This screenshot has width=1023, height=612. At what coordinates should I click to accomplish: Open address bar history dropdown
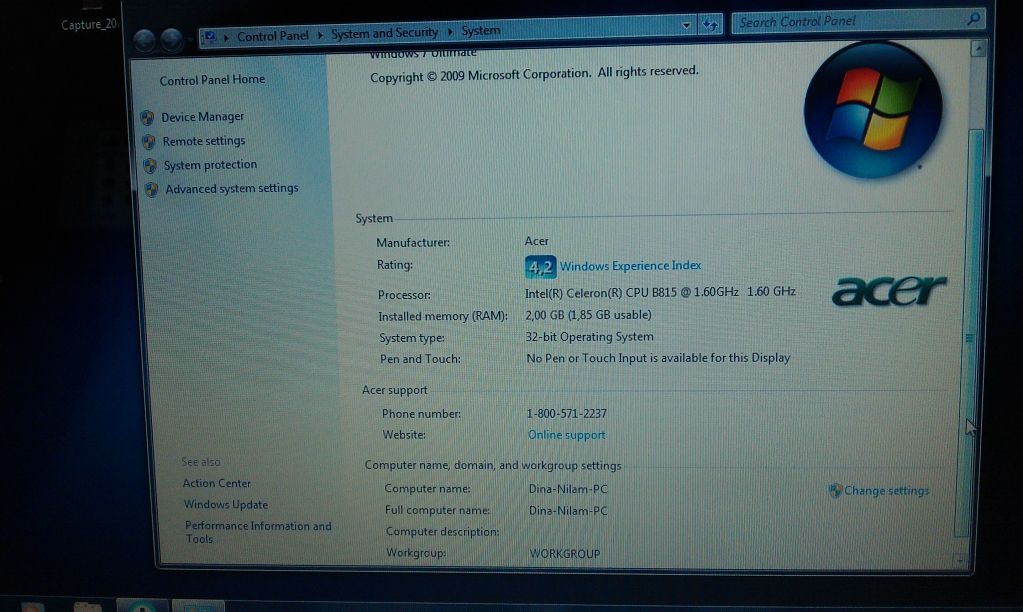(x=686, y=25)
